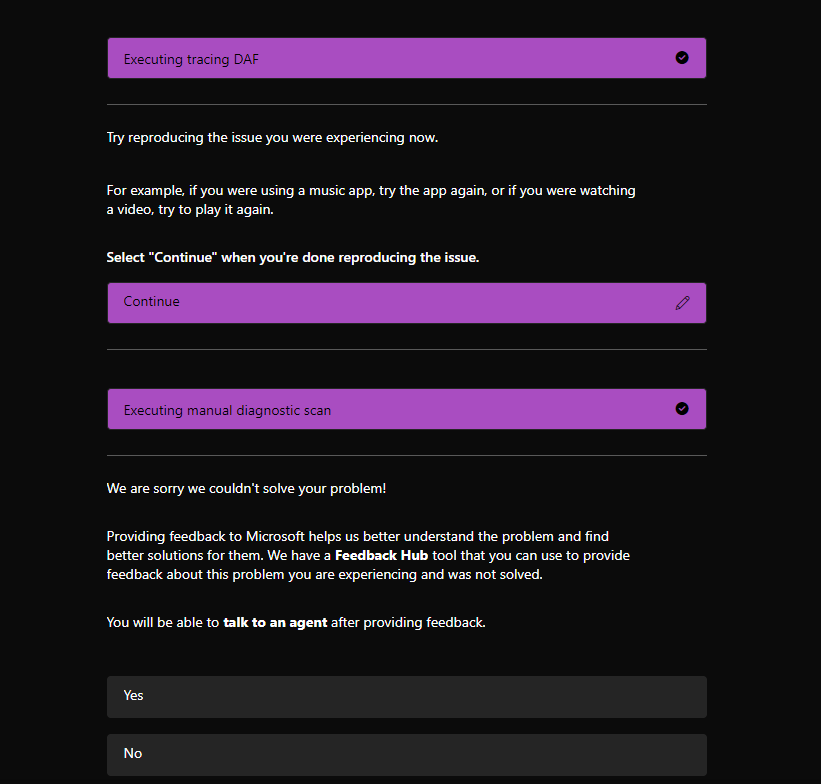Click the checkmark icon on manual diagnostic scan
821x784 pixels.
(682, 409)
